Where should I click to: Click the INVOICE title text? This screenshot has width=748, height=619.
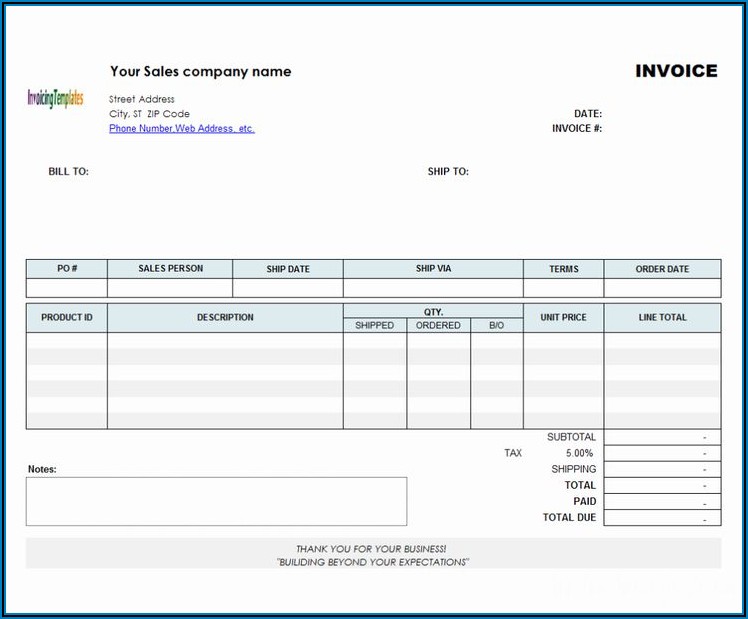676,71
